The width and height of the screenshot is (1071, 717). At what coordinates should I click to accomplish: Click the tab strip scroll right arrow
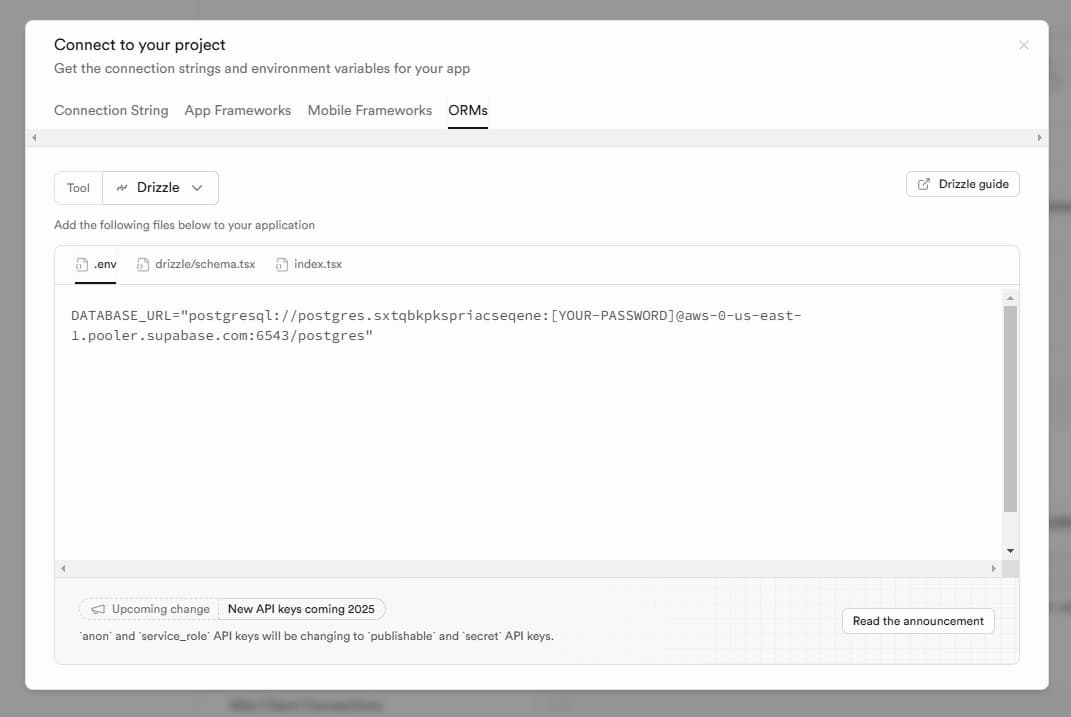(x=1040, y=137)
